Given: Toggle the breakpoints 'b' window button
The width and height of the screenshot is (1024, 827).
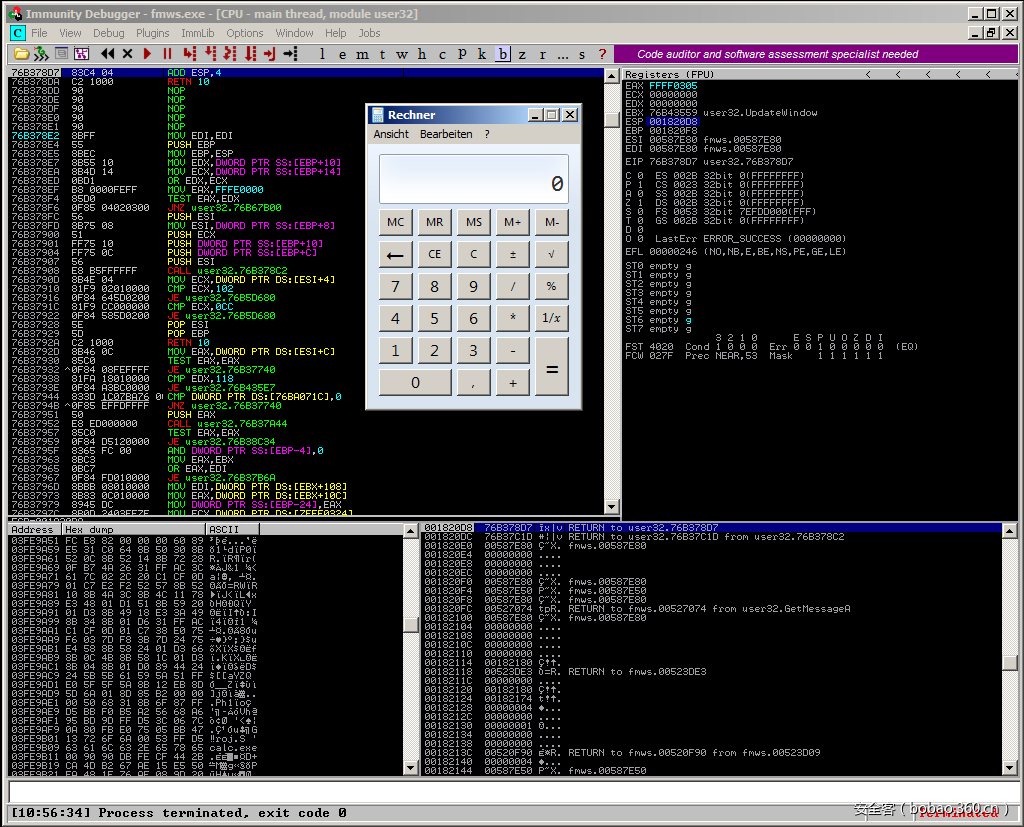Looking at the screenshot, I should (502, 54).
